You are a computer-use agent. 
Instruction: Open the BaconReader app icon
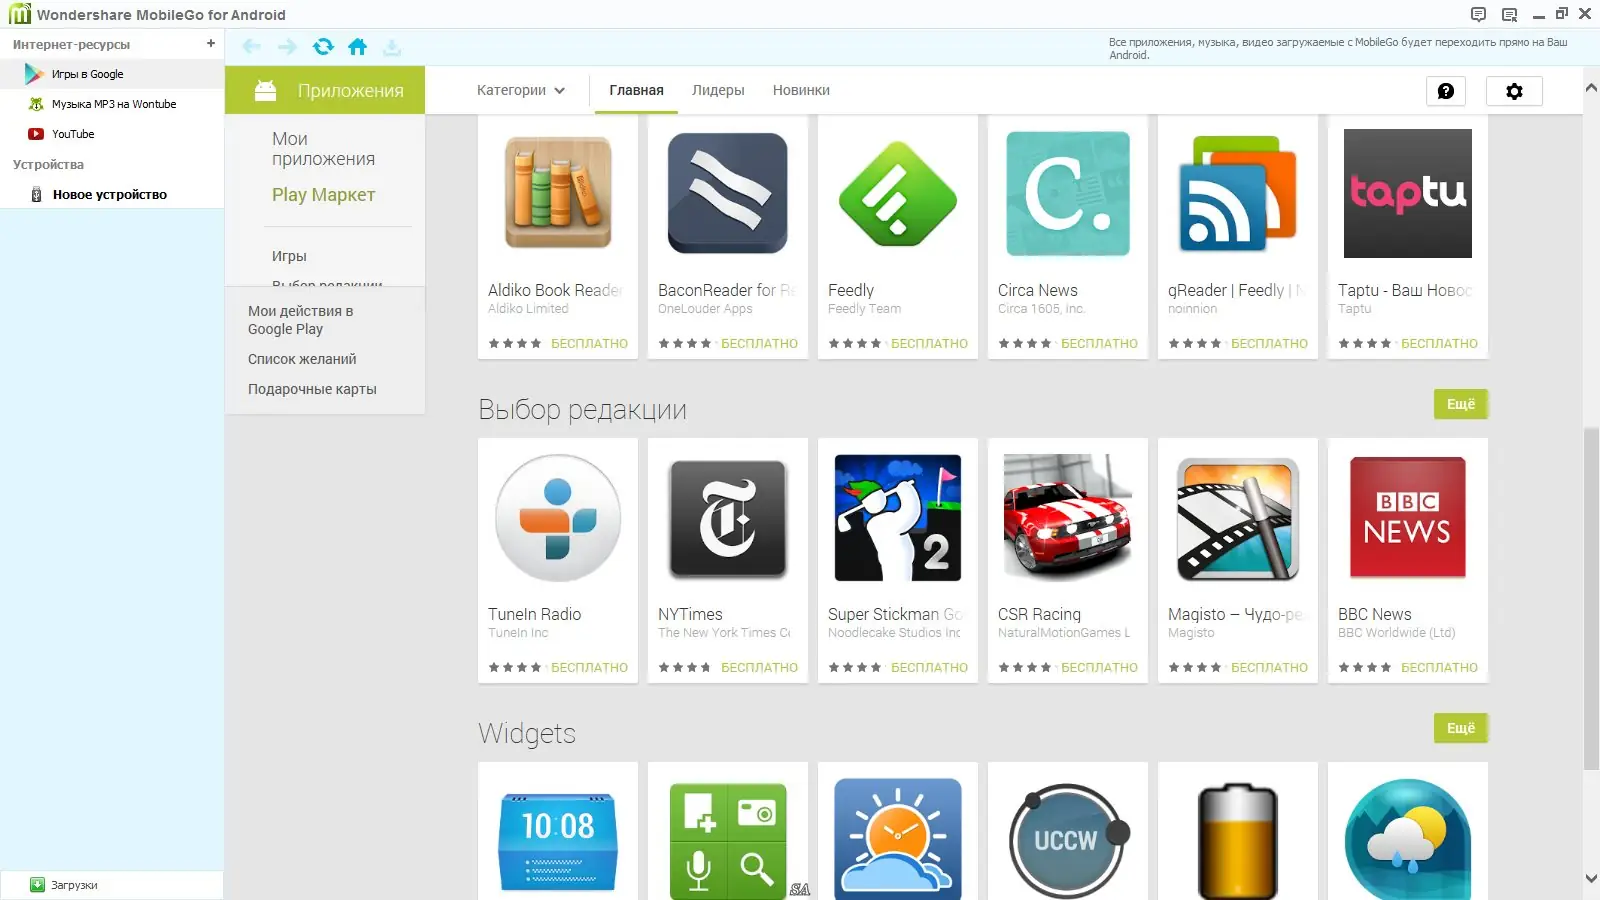tap(728, 193)
